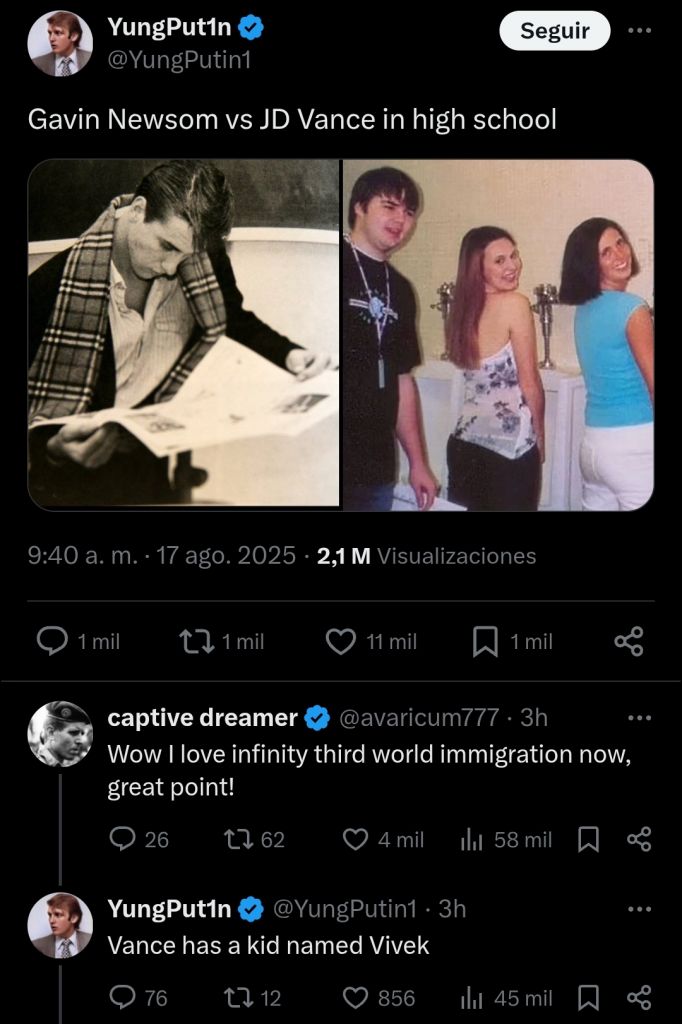This screenshot has height=1024, width=682.
Task: Open more options on main post
Action: pos(639,31)
